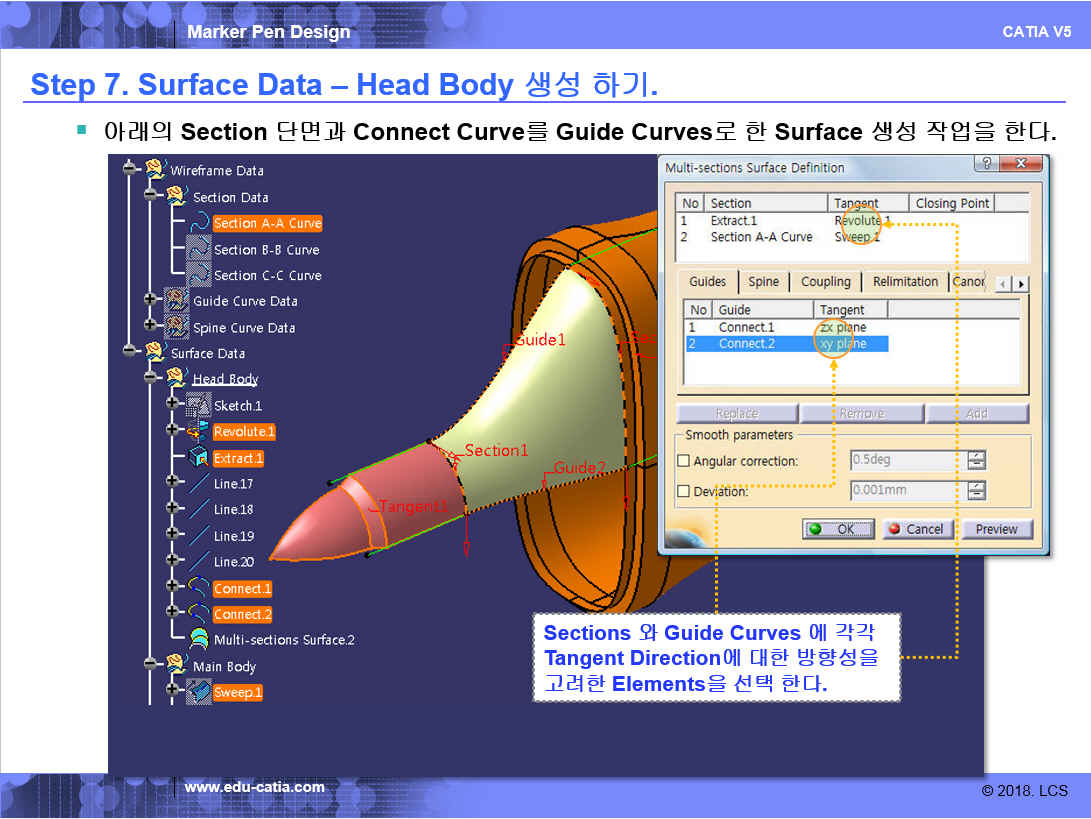Click the dialog help question mark button

click(x=987, y=165)
